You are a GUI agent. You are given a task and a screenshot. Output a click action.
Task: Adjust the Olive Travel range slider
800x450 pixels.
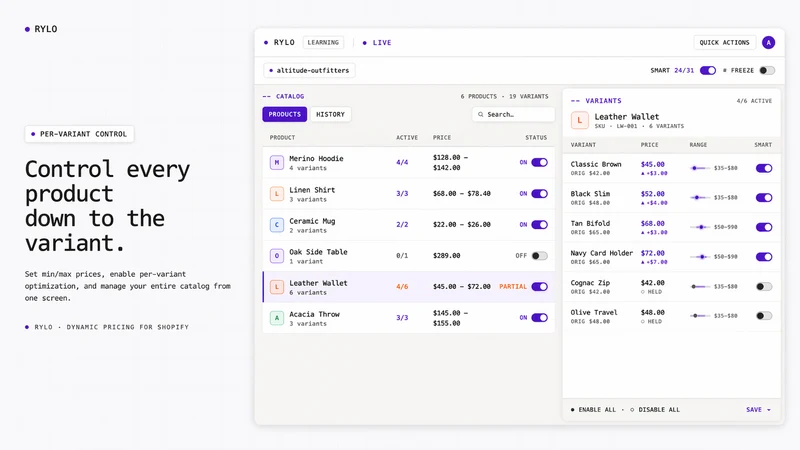tap(699, 316)
